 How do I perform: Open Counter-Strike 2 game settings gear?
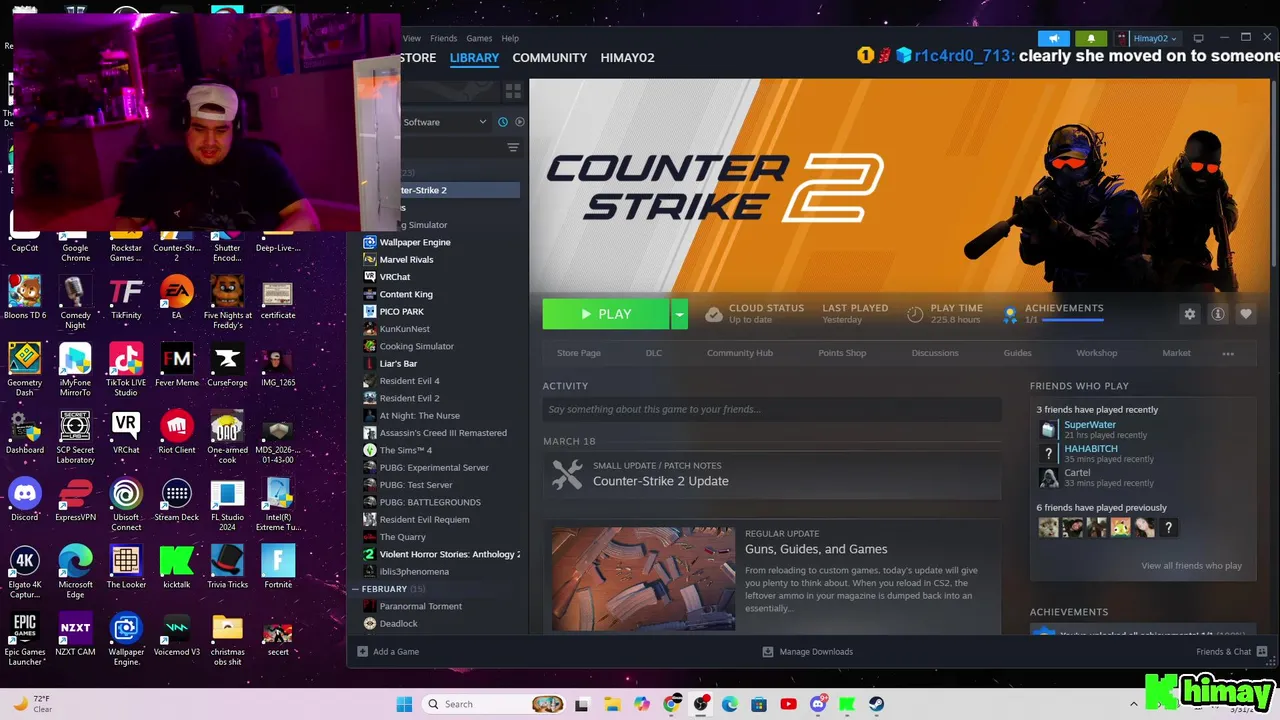(x=1189, y=314)
